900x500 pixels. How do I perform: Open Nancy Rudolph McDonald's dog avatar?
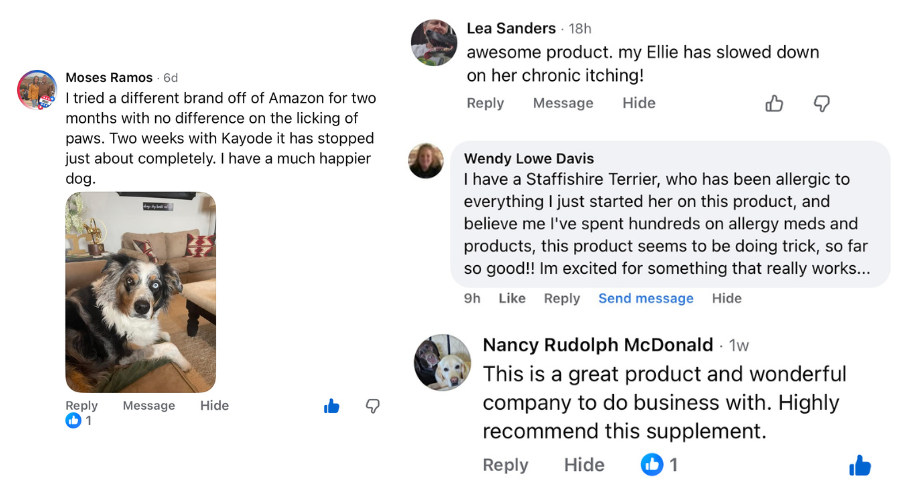(443, 362)
